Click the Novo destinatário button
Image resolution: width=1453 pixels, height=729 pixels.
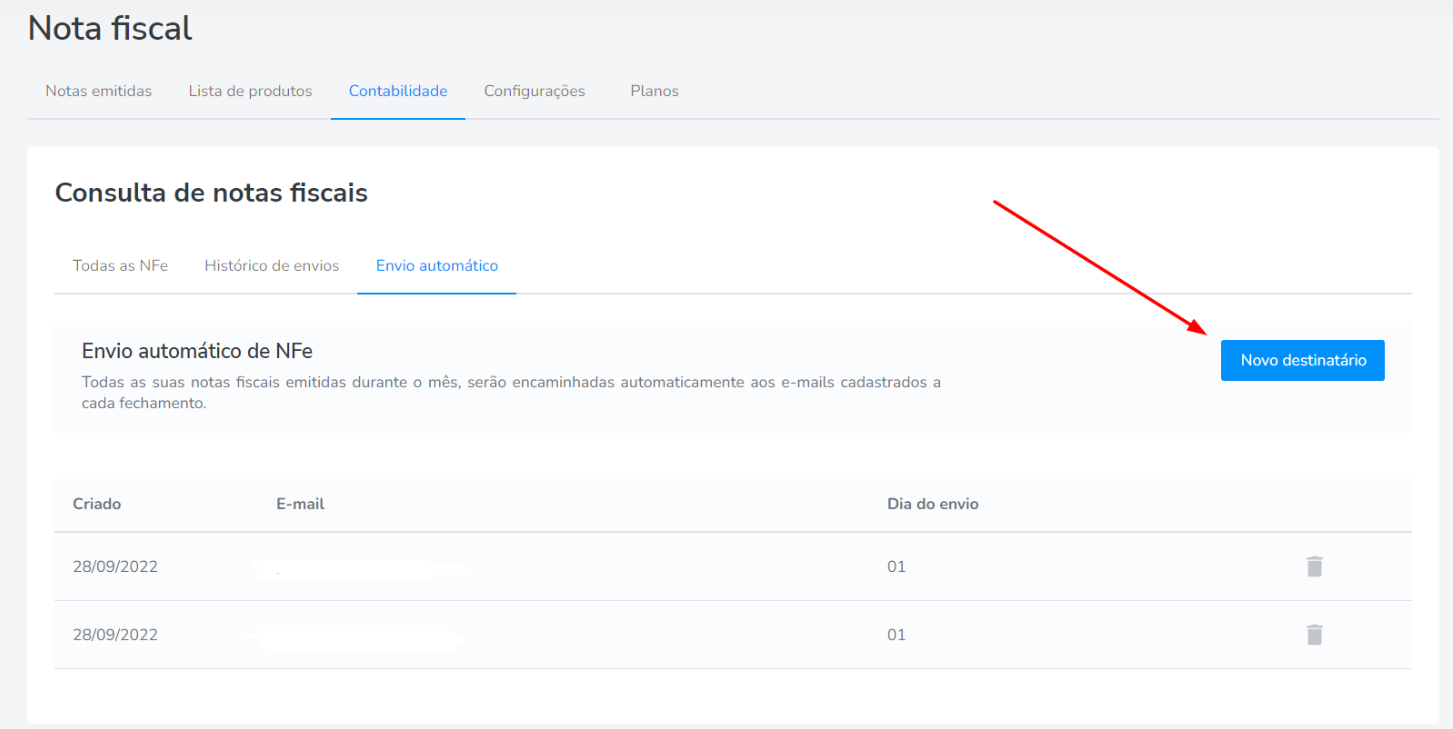(x=1303, y=360)
